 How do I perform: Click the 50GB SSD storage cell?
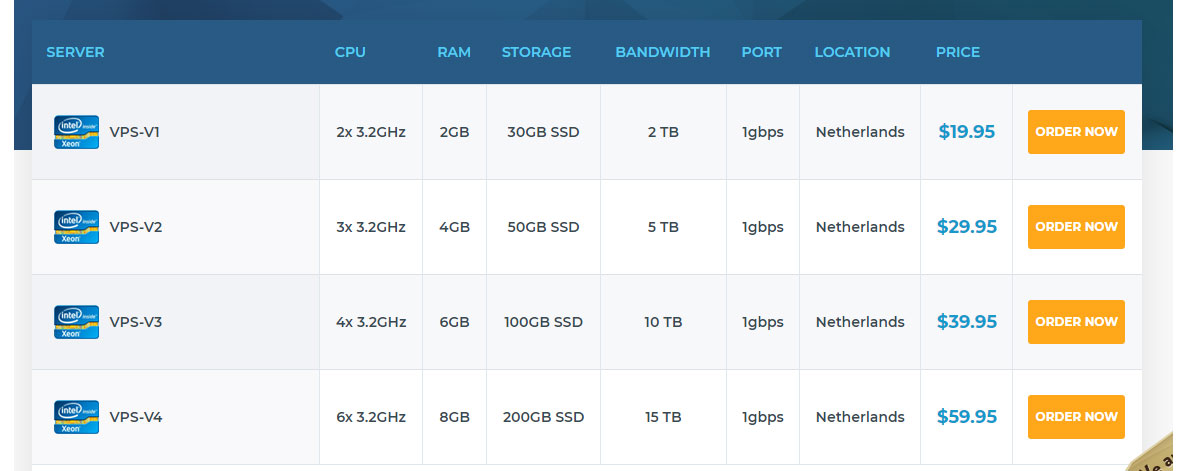(x=543, y=227)
